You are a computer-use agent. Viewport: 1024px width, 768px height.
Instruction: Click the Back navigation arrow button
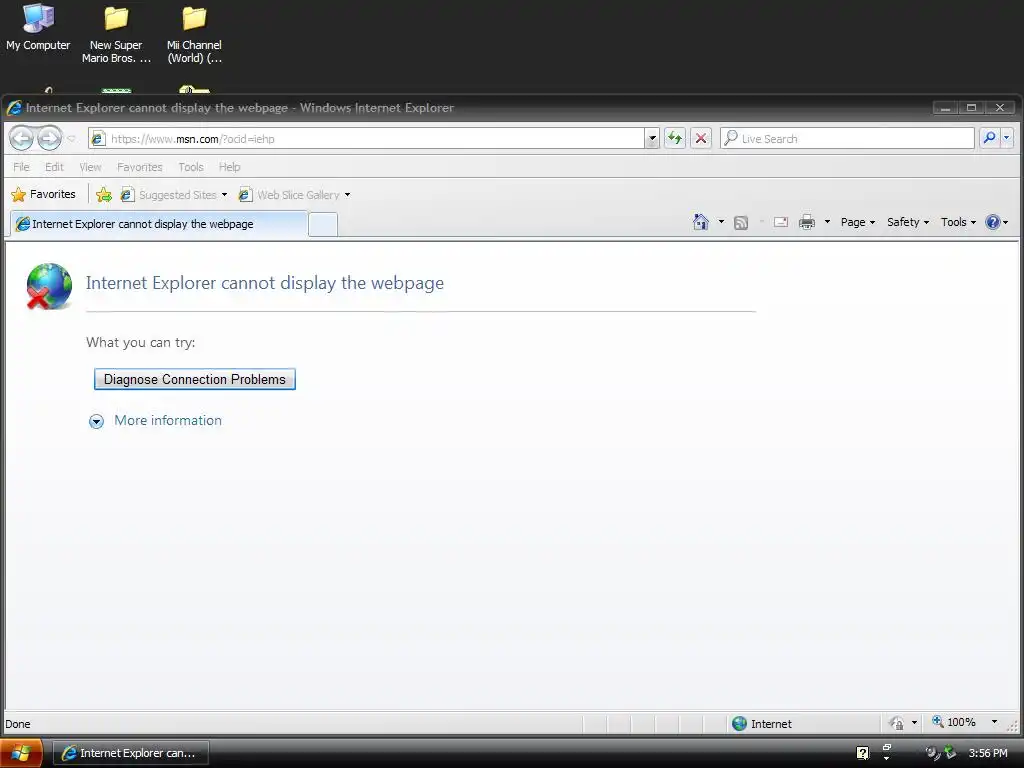point(21,138)
